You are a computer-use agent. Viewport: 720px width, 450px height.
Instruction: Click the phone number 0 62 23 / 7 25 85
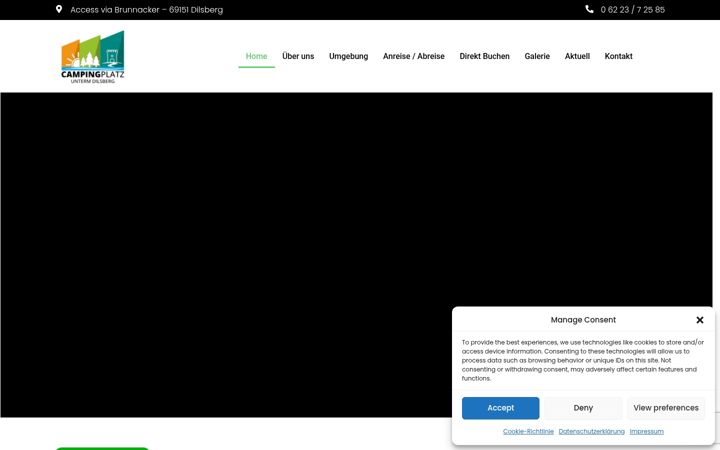click(x=632, y=10)
